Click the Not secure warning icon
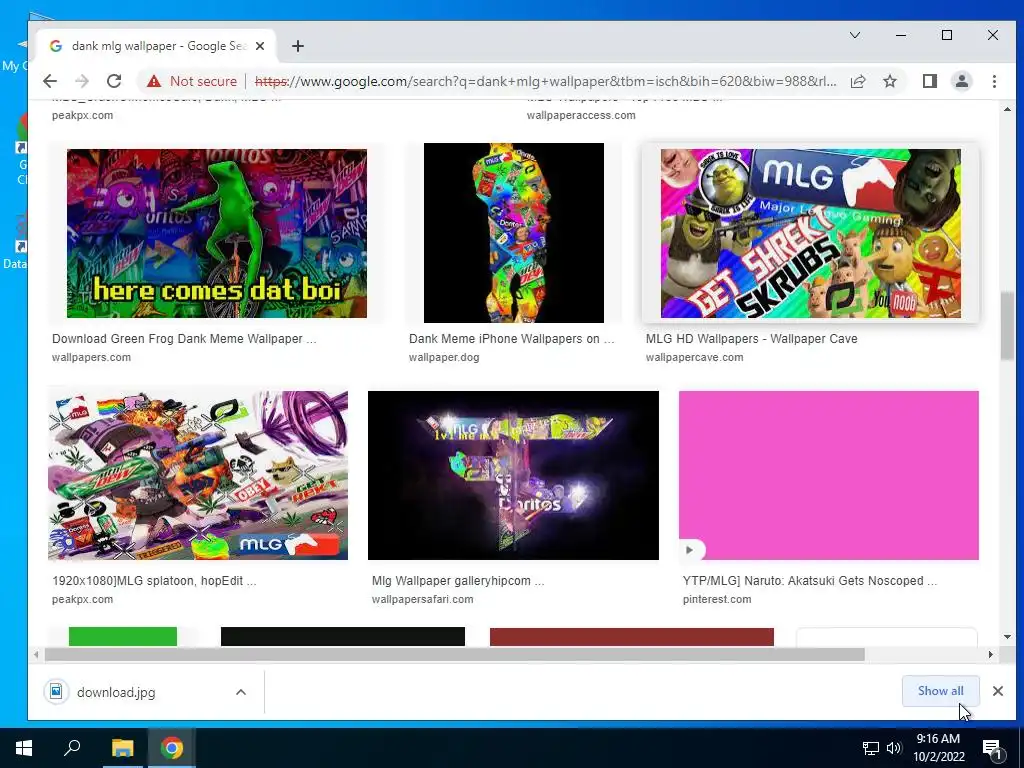This screenshot has width=1024, height=768. (153, 81)
